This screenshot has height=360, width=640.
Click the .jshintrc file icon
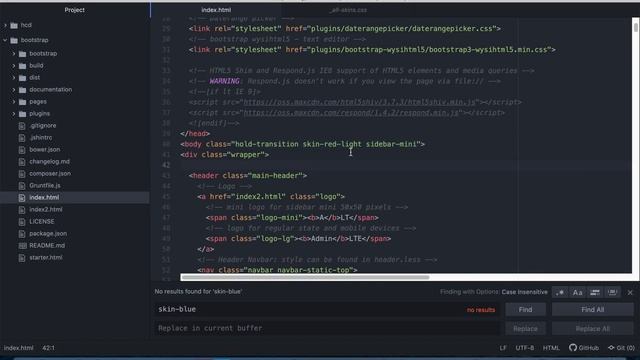point(22,138)
